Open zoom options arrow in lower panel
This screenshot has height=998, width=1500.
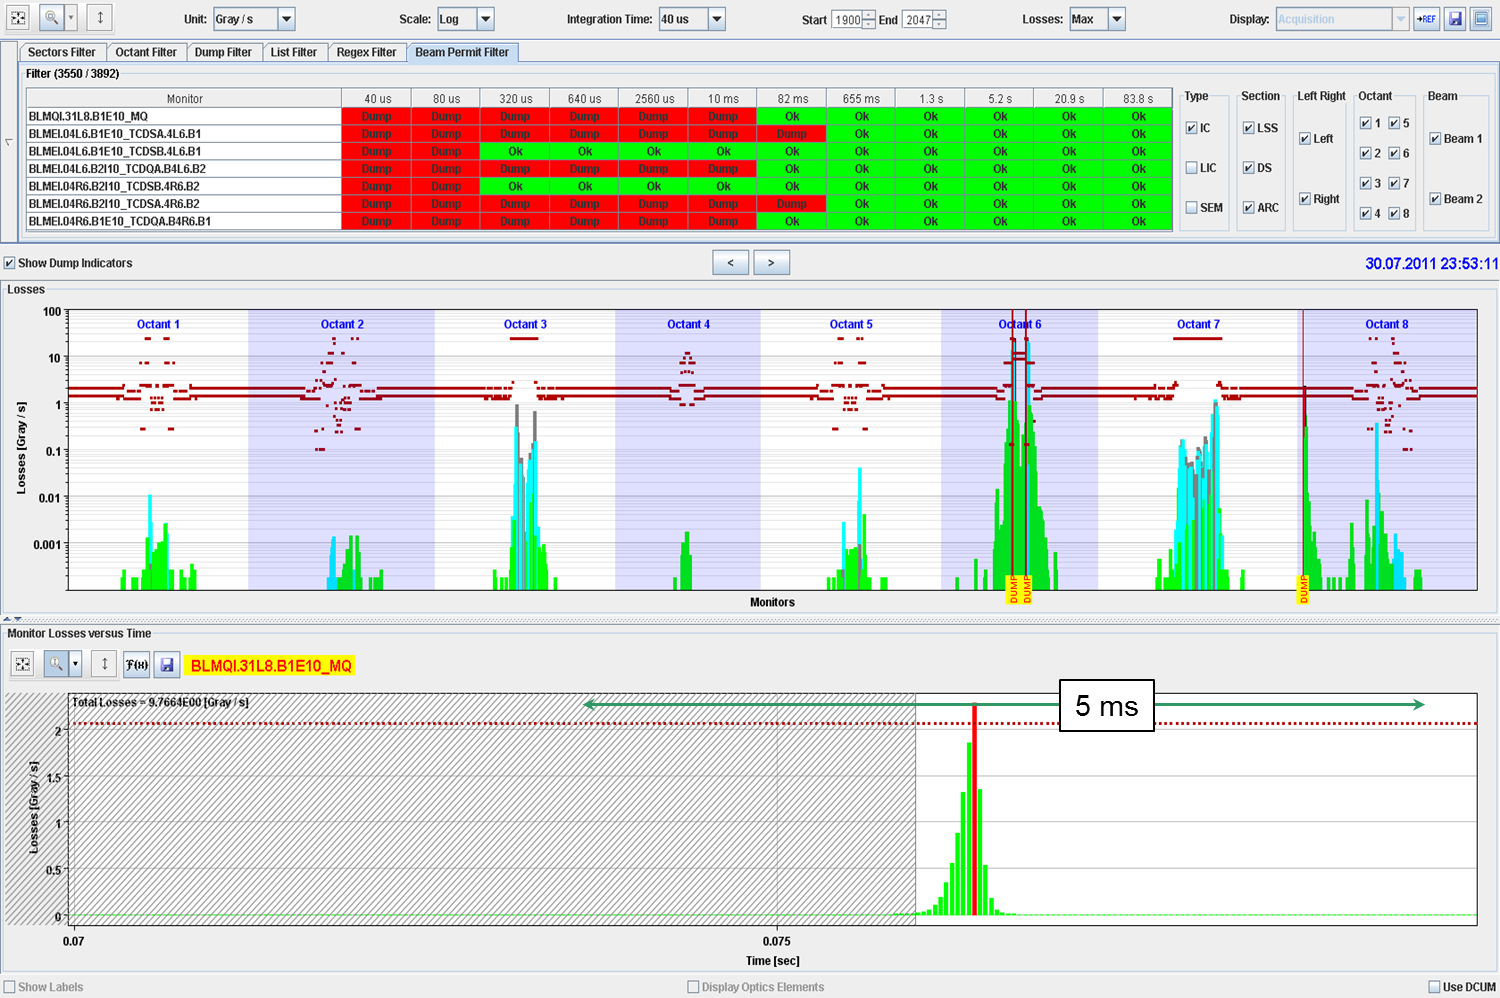pyautogui.click(x=75, y=664)
